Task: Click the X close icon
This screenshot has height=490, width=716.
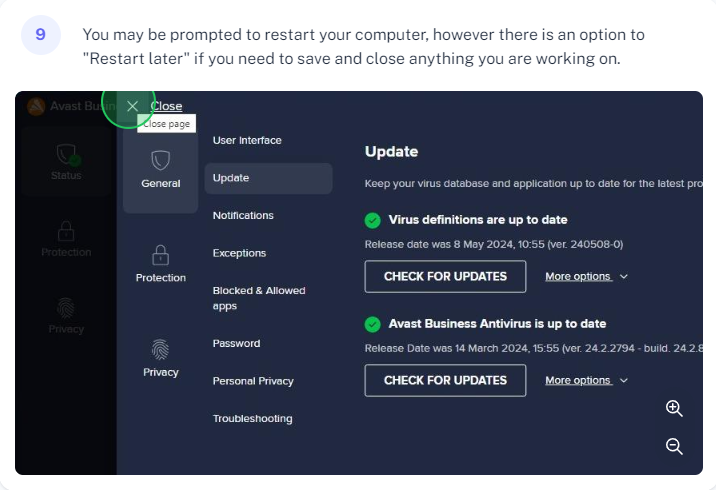Action: coord(132,106)
